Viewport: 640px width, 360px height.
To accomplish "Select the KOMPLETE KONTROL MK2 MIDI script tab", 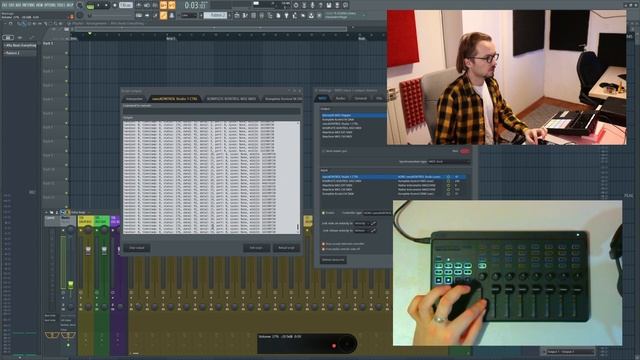I will click(231, 99).
